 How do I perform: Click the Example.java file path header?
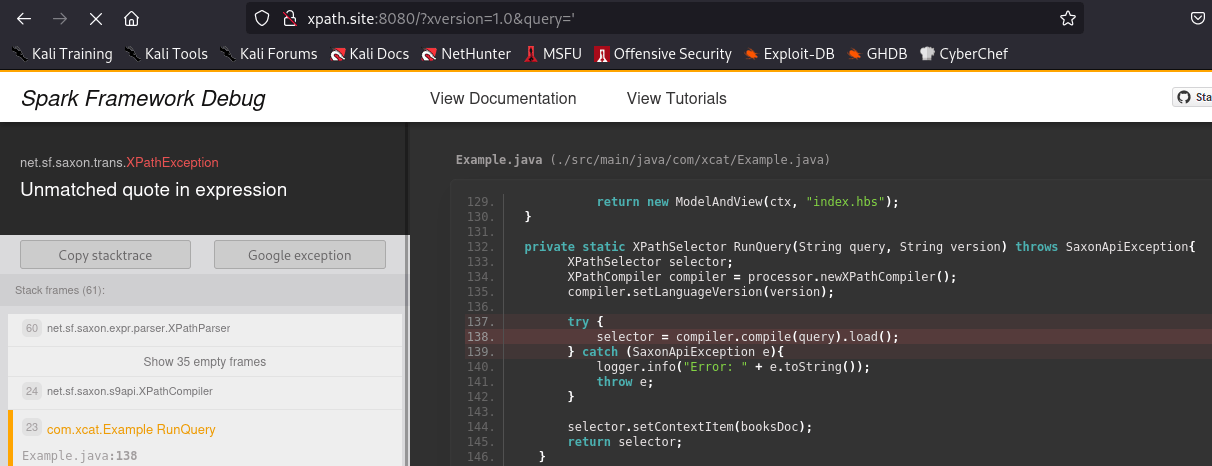coord(643,160)
